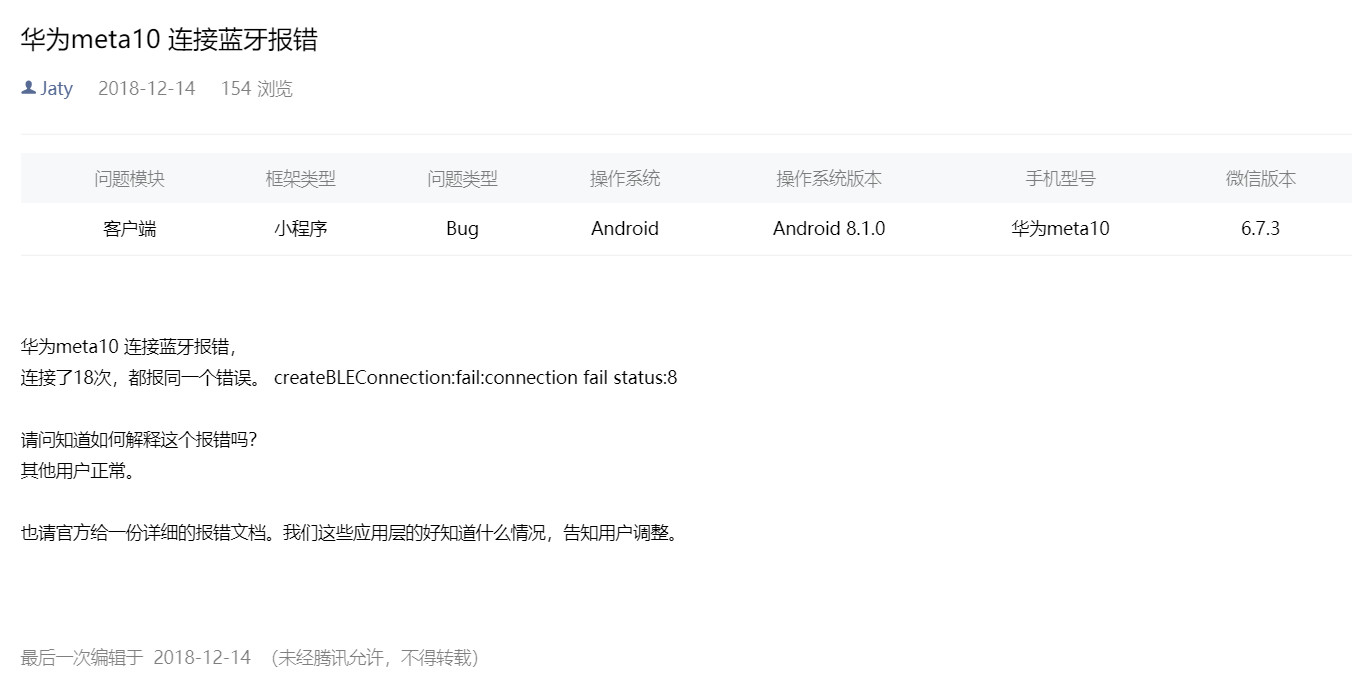This screenshot has height=679, width=1352.
Task: Click the post title 华为meta10 连接蓝牙报错
Action: 169,39
